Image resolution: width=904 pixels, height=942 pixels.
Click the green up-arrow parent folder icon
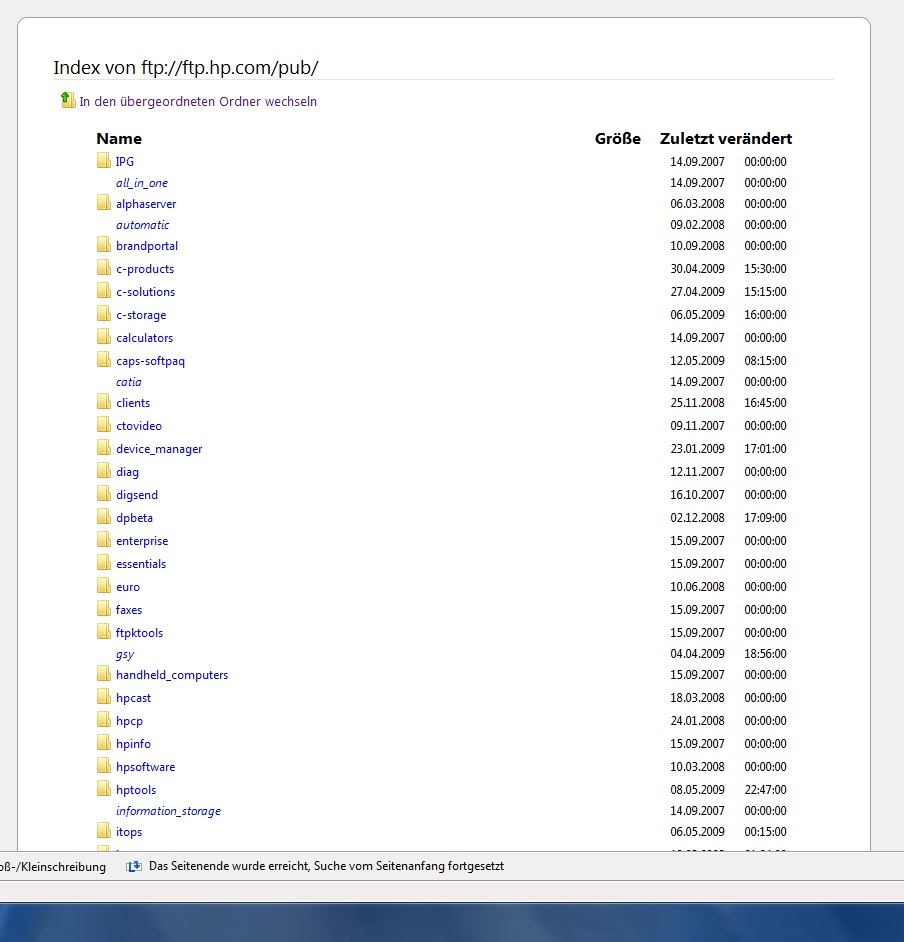[x=67, y=100]
